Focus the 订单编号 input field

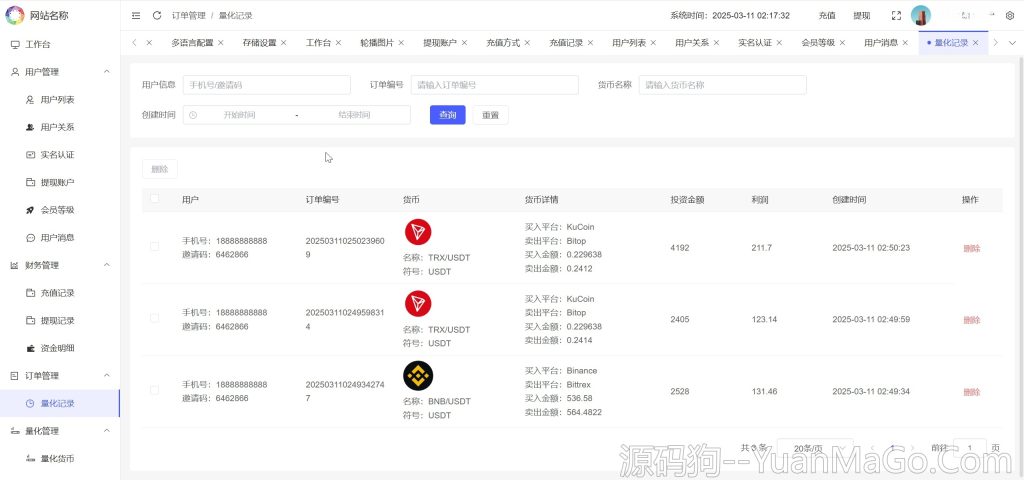494,85
